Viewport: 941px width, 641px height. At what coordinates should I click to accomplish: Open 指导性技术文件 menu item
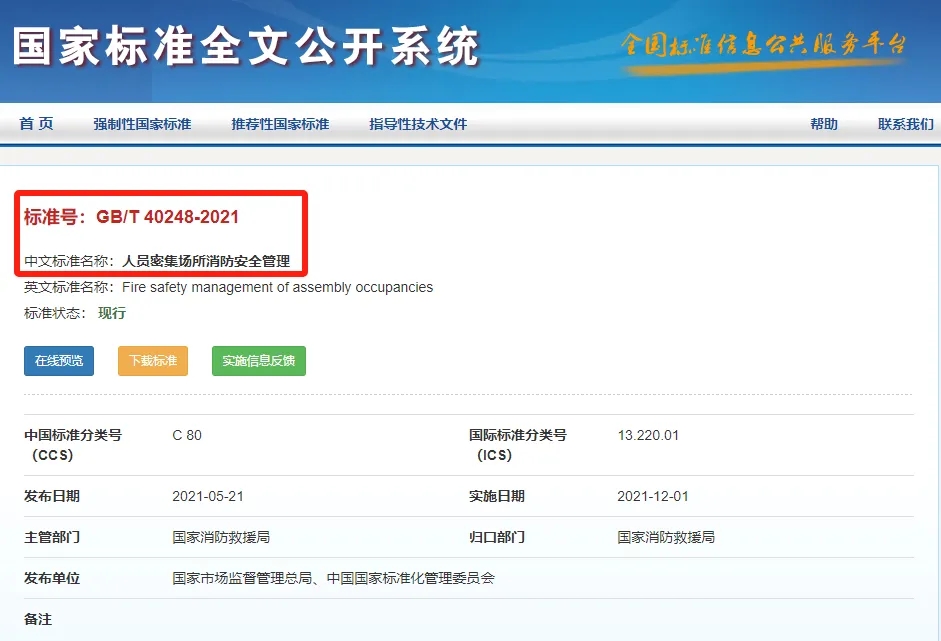click(418, 124)
